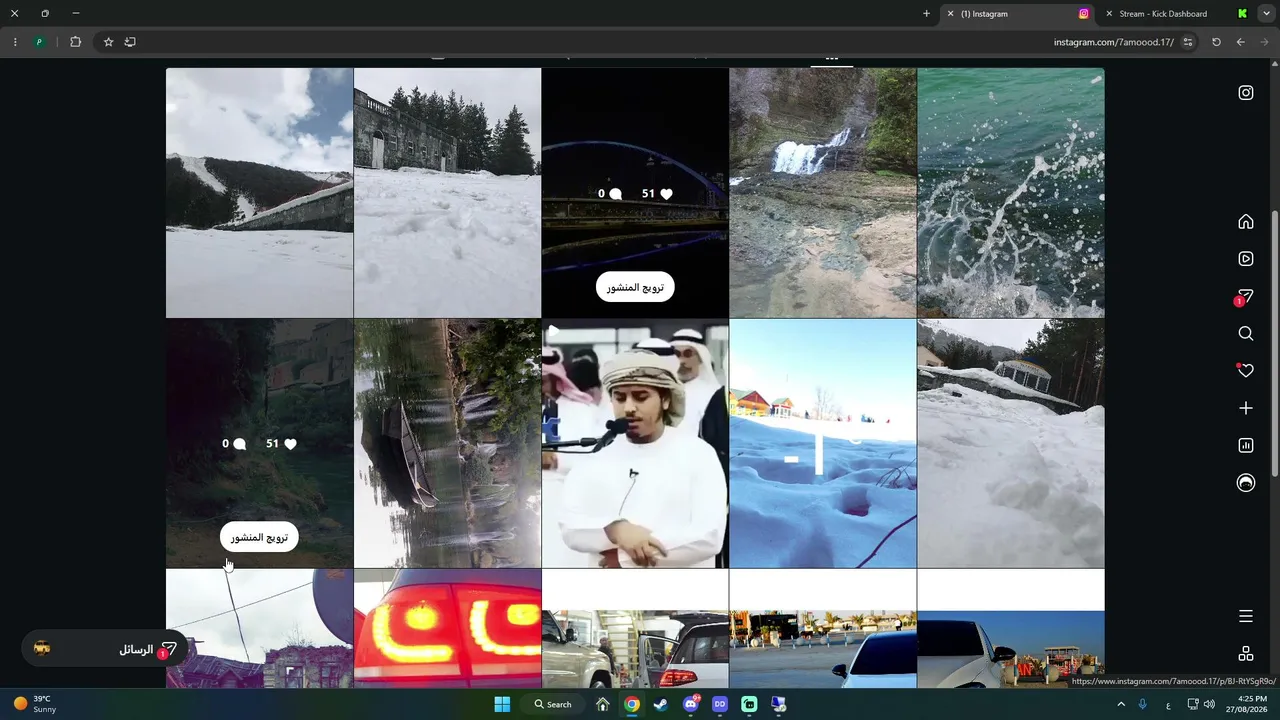Open Discord from the taskbar
The width and height of the screenshot is (1280, 720).
690,704
